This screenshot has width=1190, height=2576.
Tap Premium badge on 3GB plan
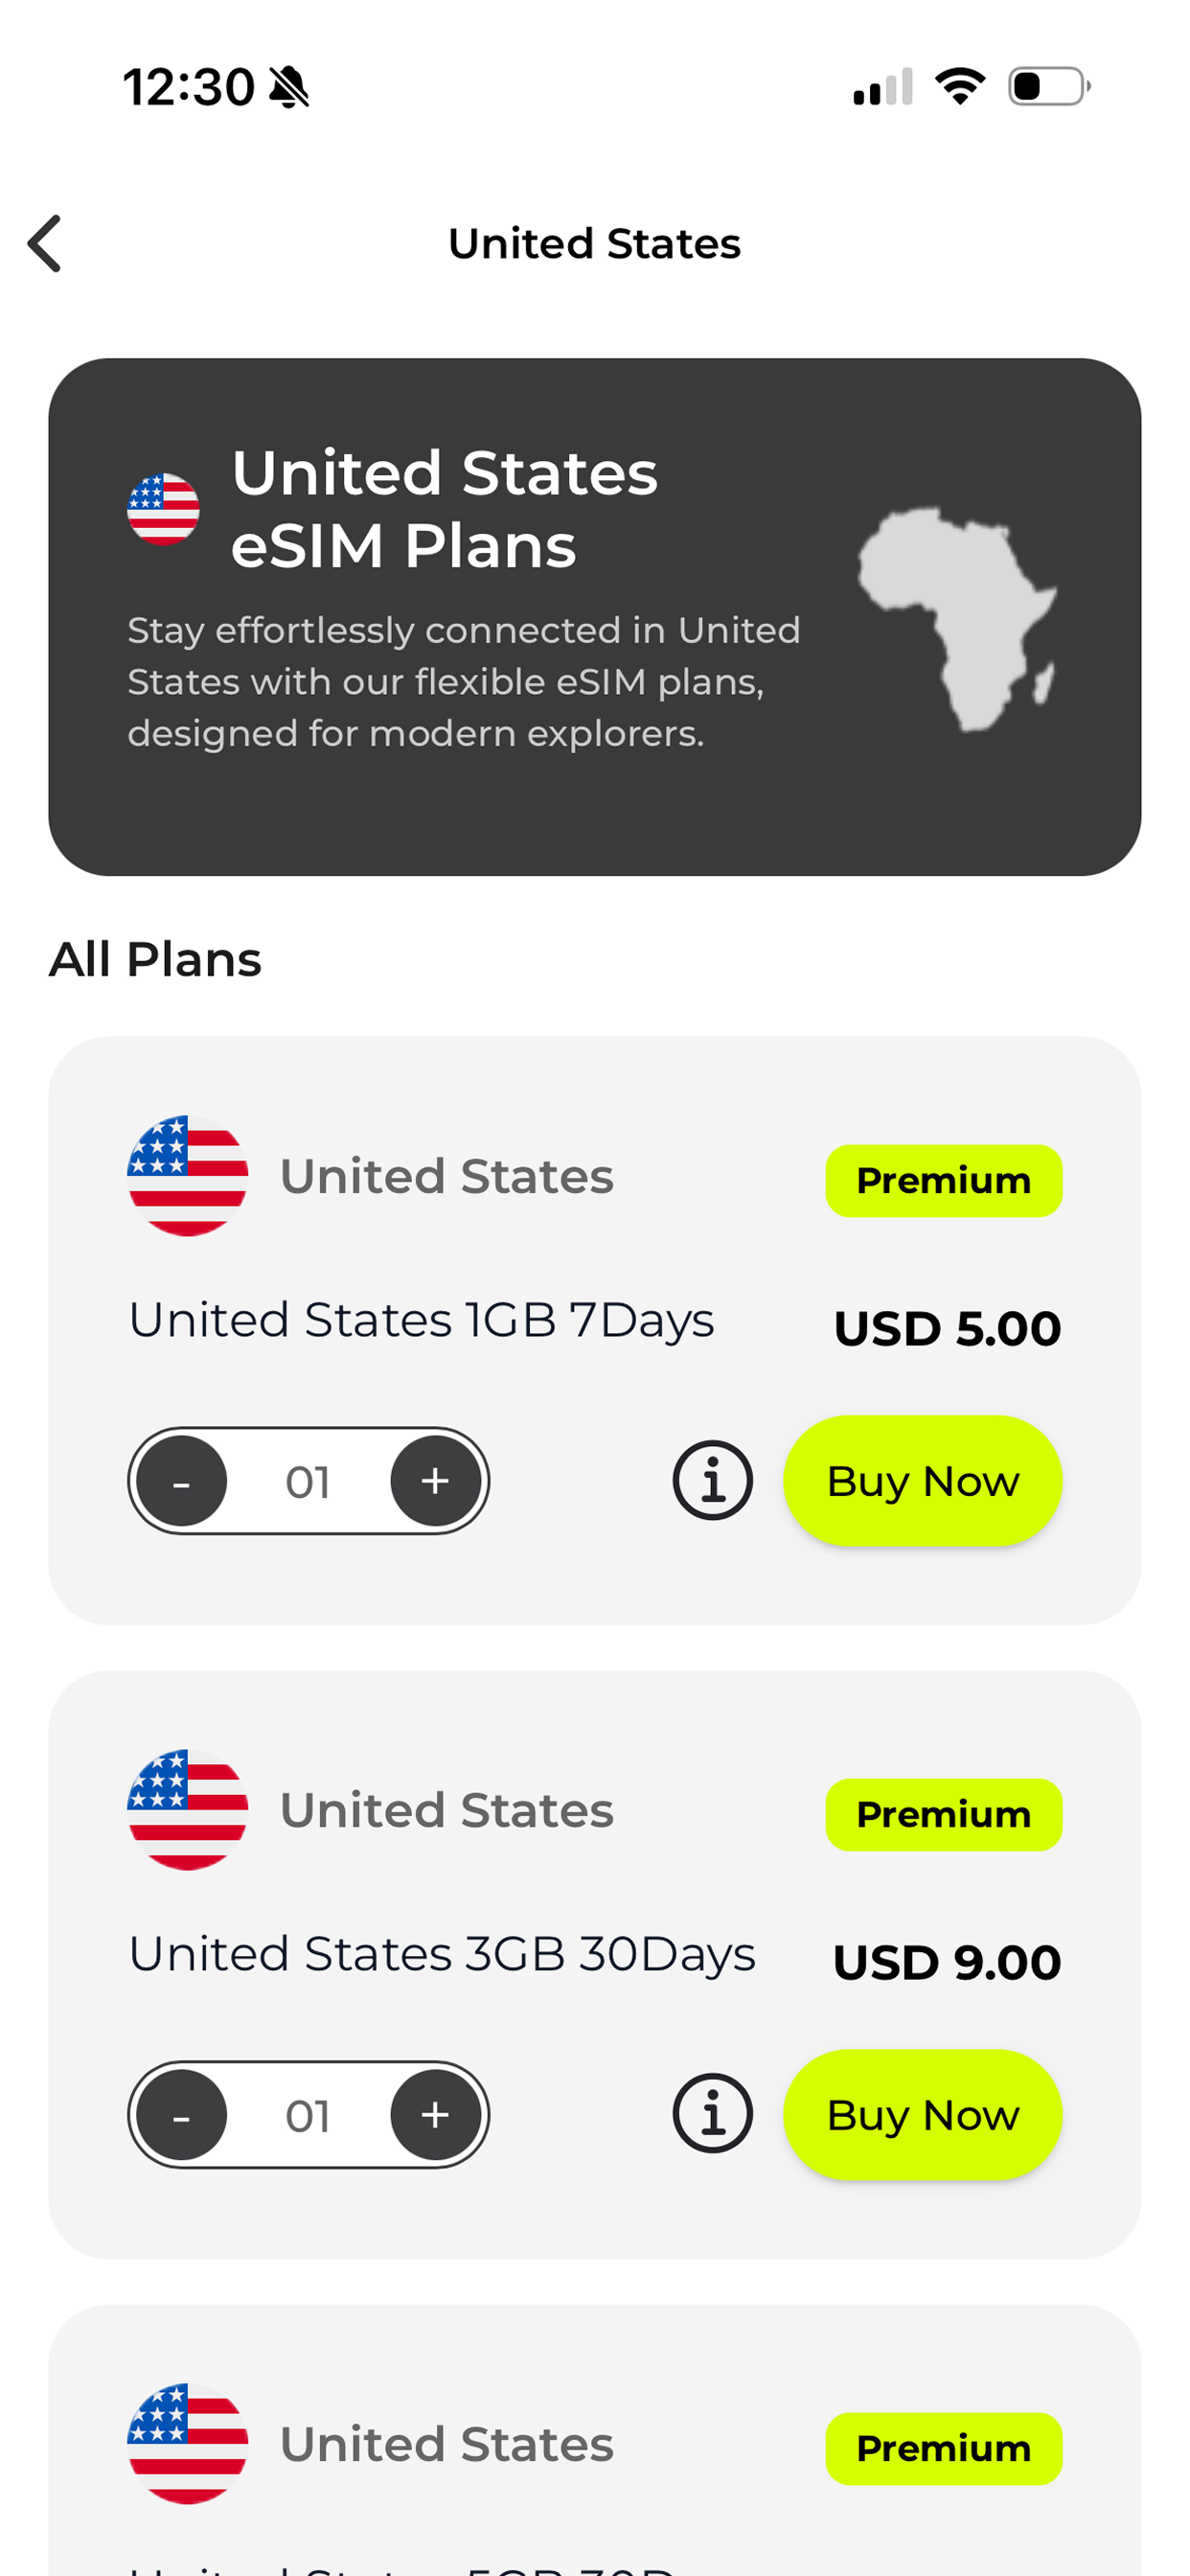943,1815
